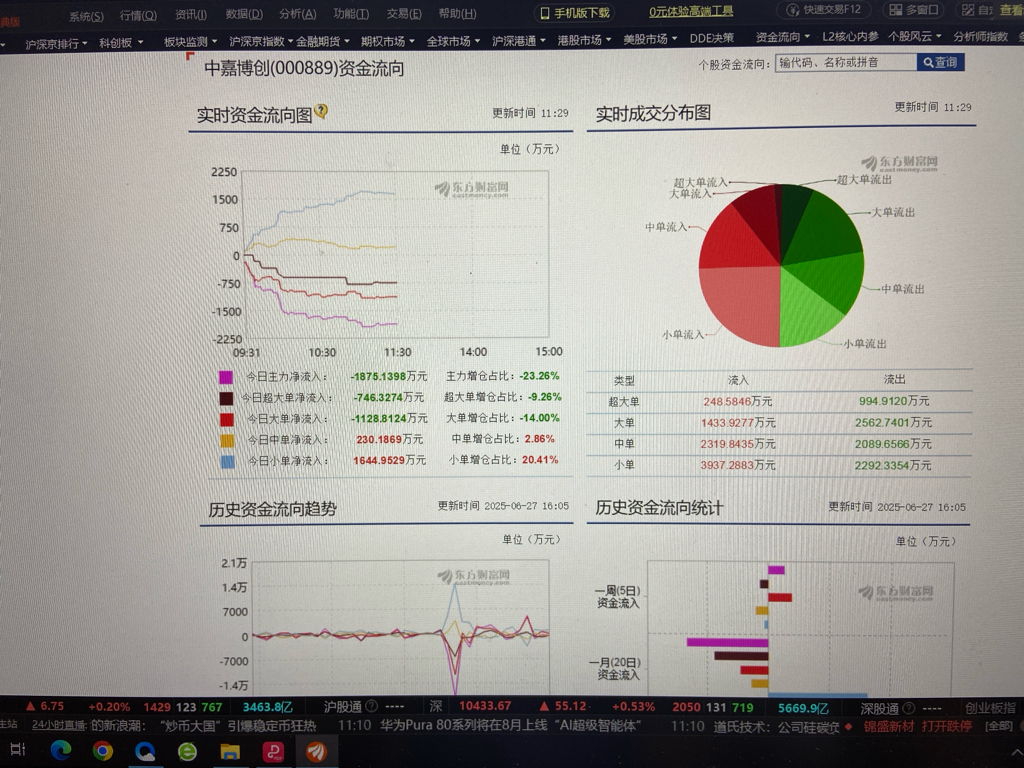Expand the 金融期货 dropdown
The height and width of the screenshot is (768, 1024).
(323, 42)
